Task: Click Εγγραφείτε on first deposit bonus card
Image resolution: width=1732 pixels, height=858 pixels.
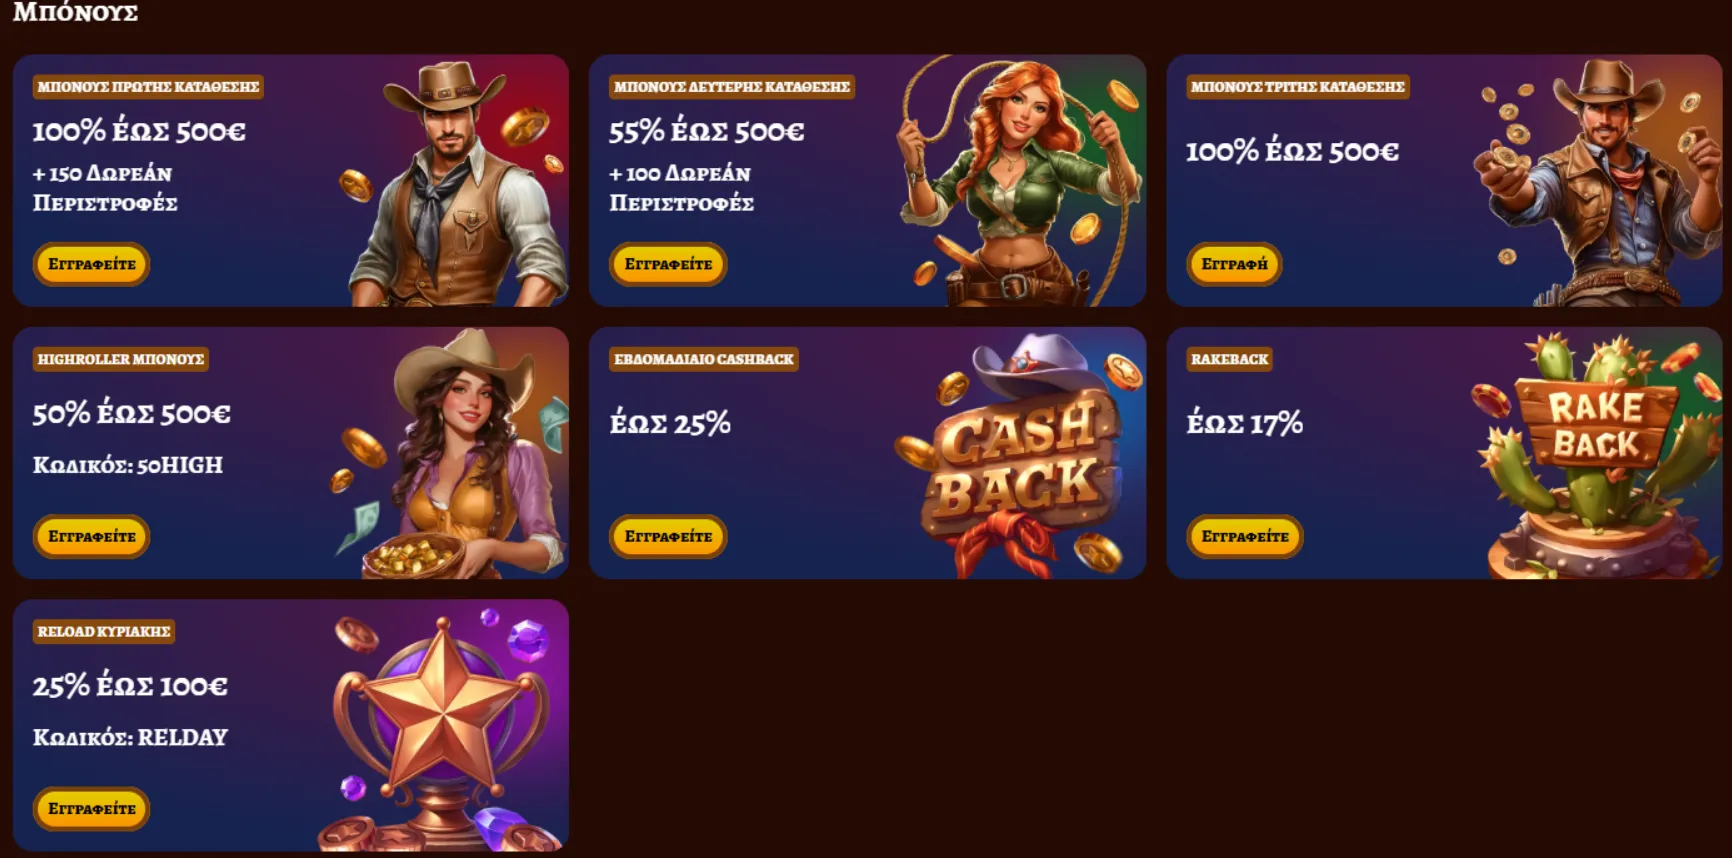Action: [91, 264]
